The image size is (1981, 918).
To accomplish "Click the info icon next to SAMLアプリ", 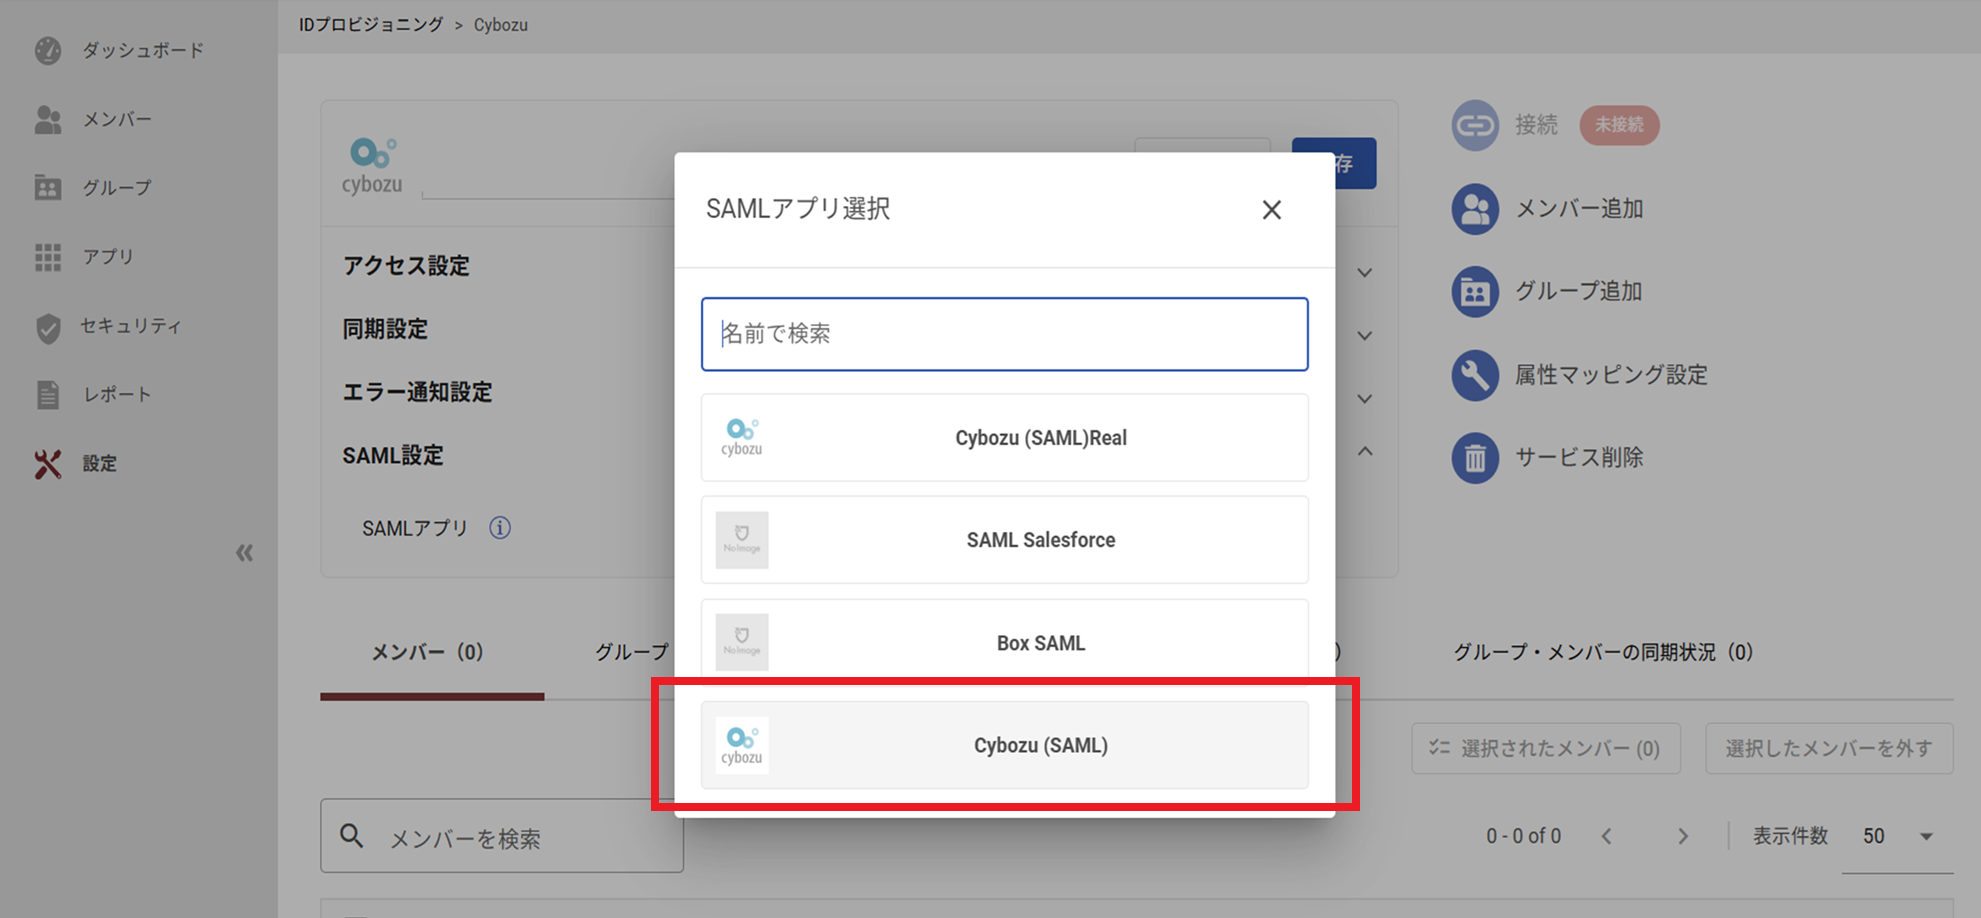I will [500, 528].
